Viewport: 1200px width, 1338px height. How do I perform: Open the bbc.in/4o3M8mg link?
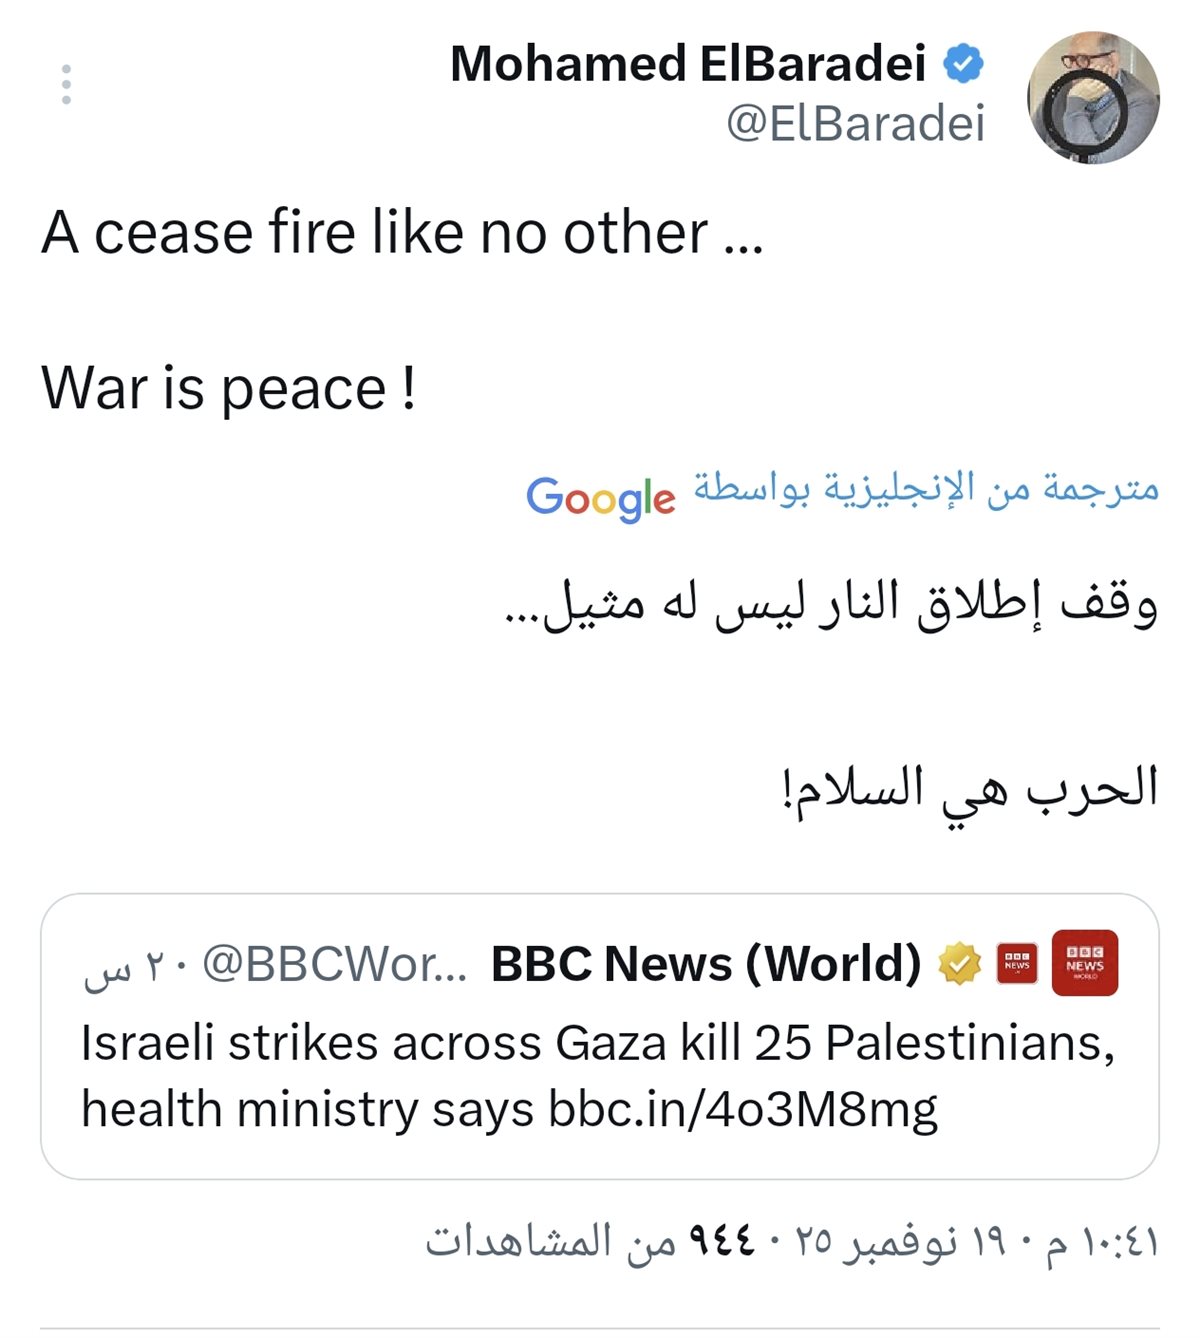pyautogui.click(x=743, y=1109)
